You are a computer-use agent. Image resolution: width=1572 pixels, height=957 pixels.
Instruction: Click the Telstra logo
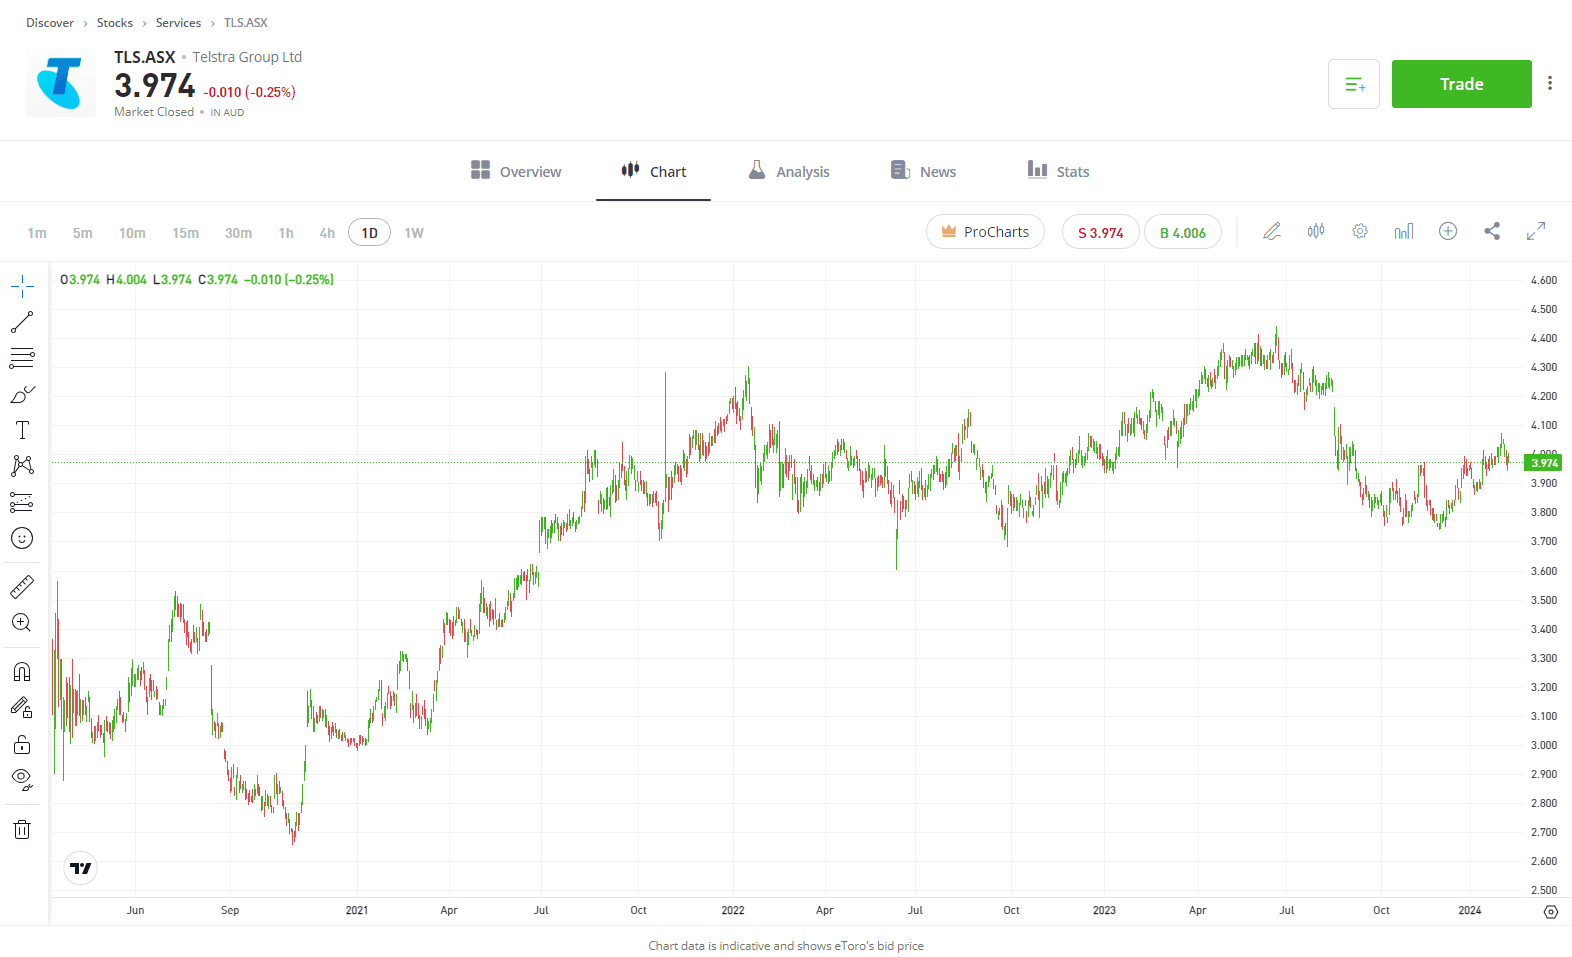point(61,83)
